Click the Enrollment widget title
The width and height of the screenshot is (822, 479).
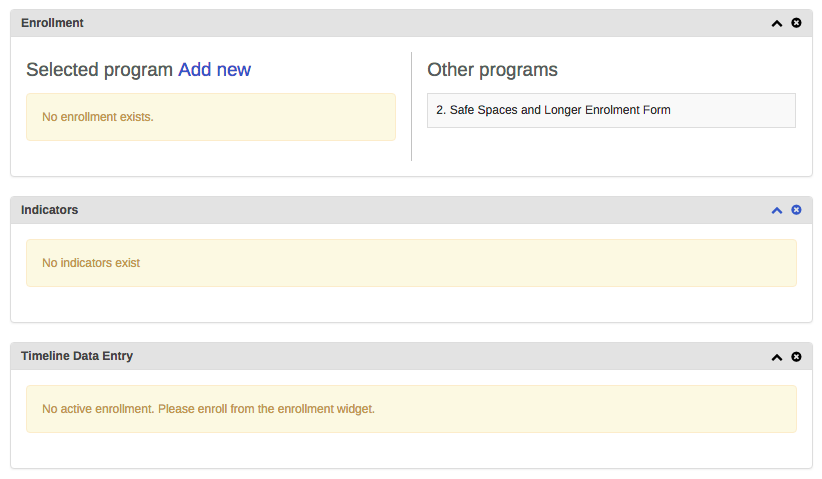[52, 23]
